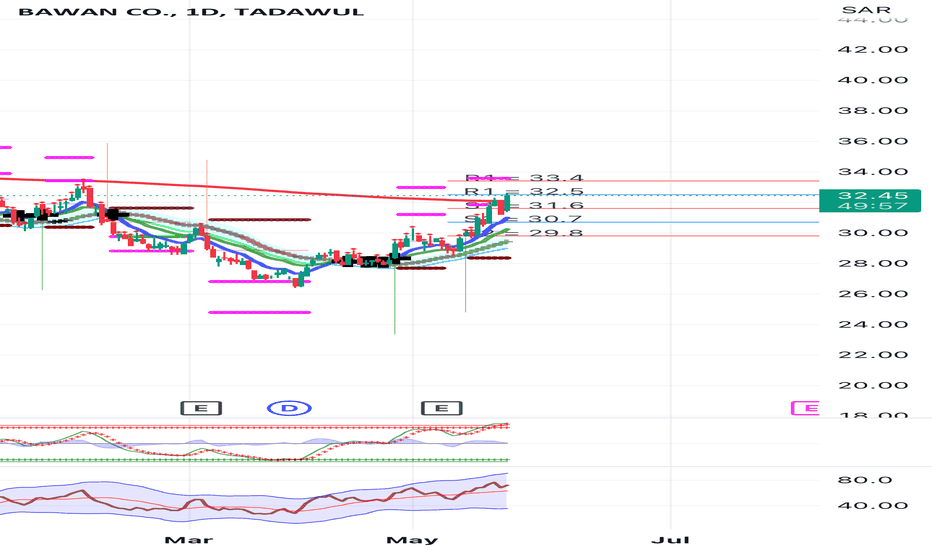Click the 20.00 price axis value
The height and width of the screenshot is (550, 932).
point(873,385)
